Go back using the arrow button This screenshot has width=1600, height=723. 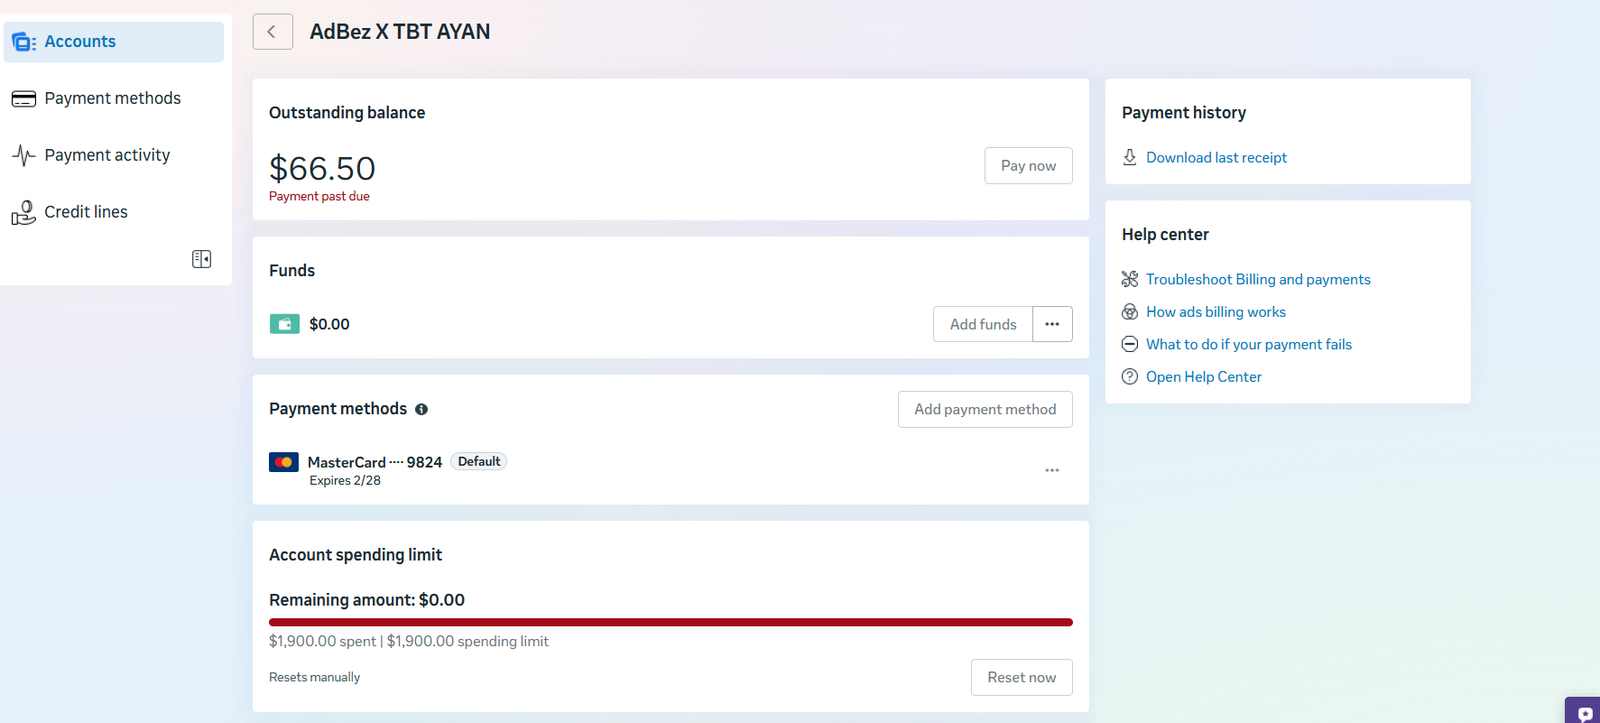click(x=272, y=32)
